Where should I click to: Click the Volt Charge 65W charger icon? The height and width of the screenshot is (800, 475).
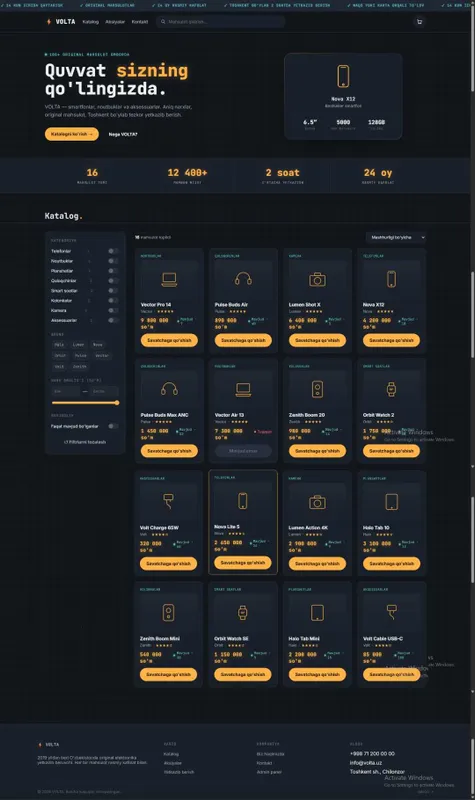coord(168,502)
